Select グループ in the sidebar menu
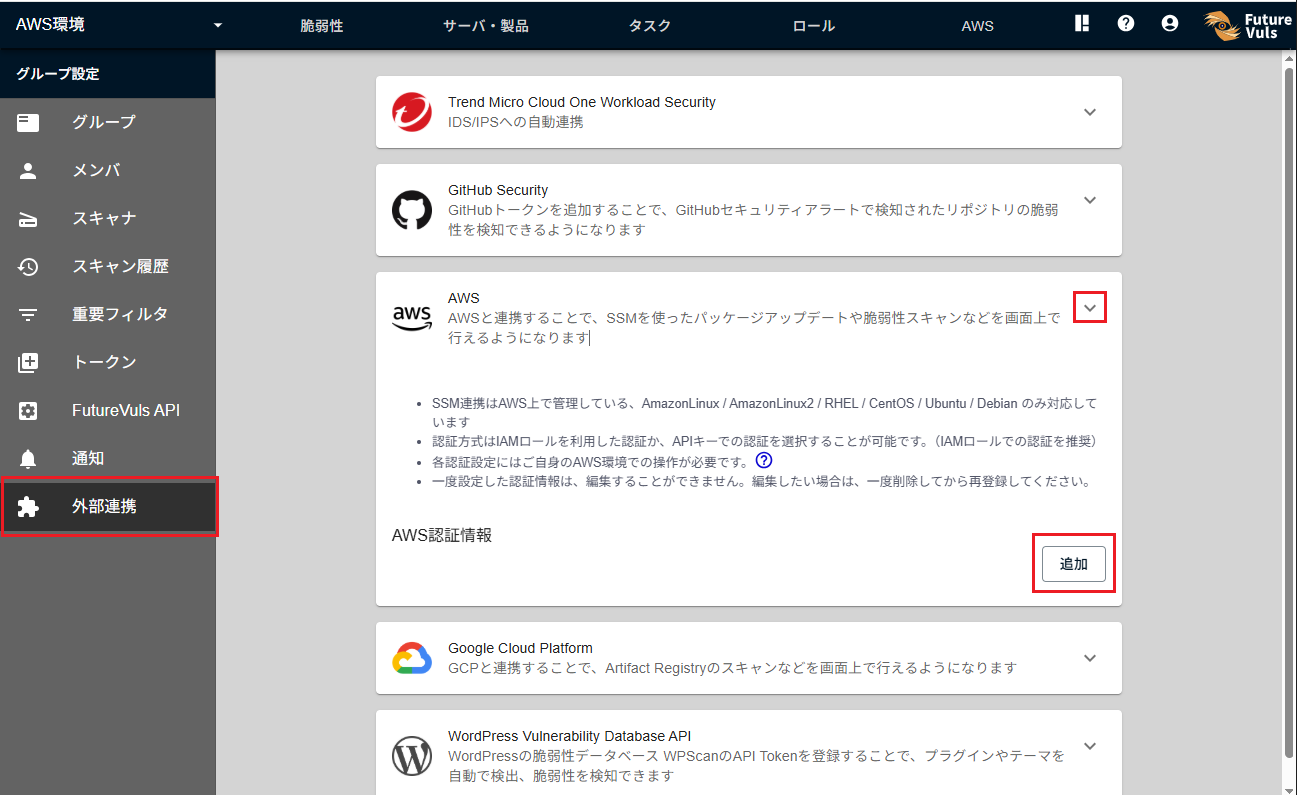Viewport: 1297px width, 795px height. click(x=108, y=122)
